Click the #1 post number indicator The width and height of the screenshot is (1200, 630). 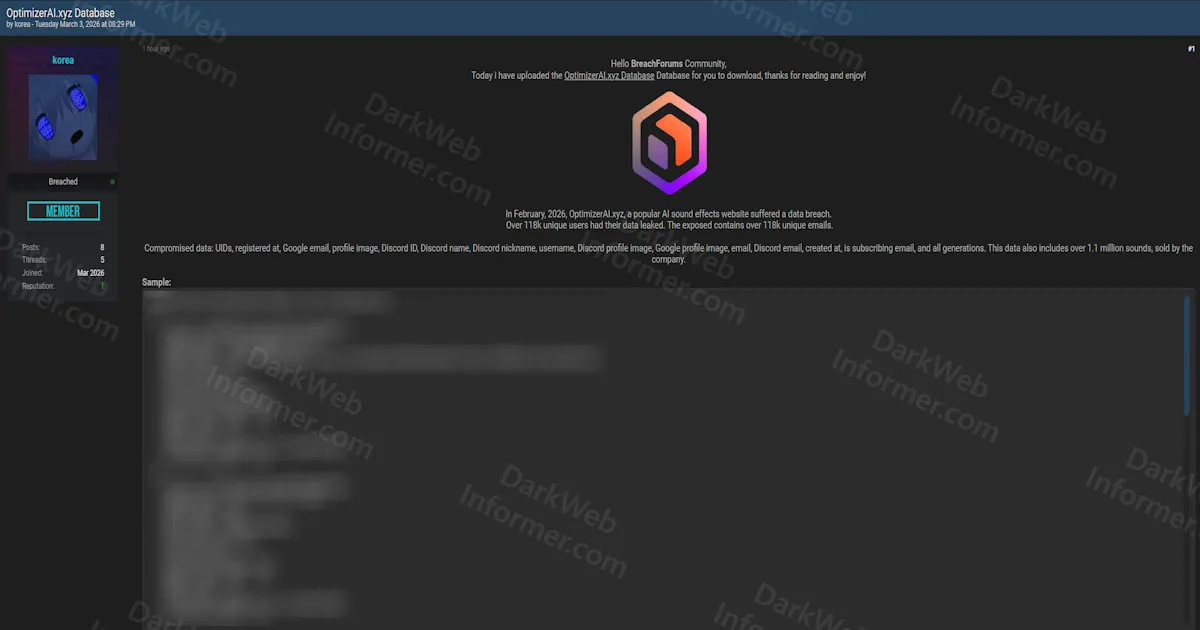(x=1190, y=48)
